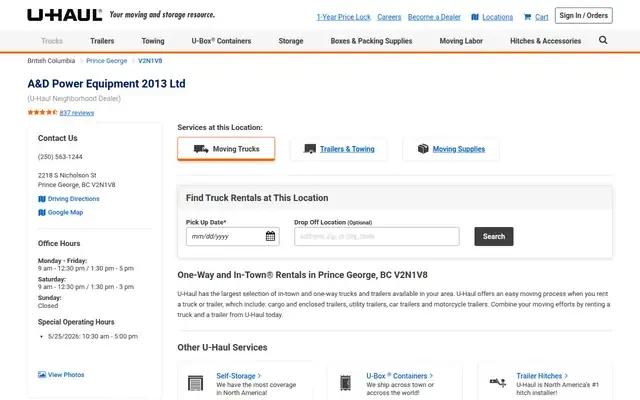This screenshot has width=640, height=400.
Task: Open the Driving Directions link
Action: coord(73,199)
